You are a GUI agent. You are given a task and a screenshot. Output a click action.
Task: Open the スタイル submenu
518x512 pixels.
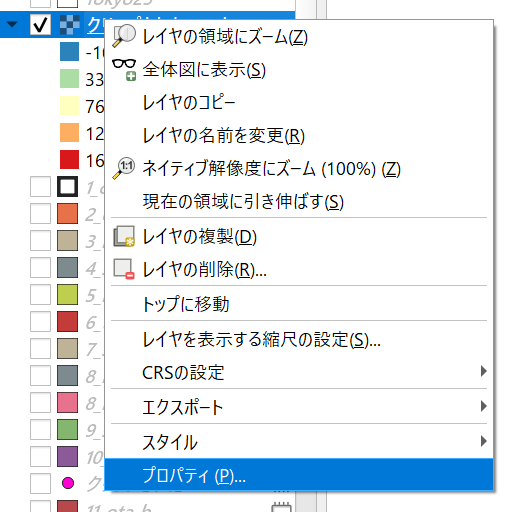pos(299,441)
